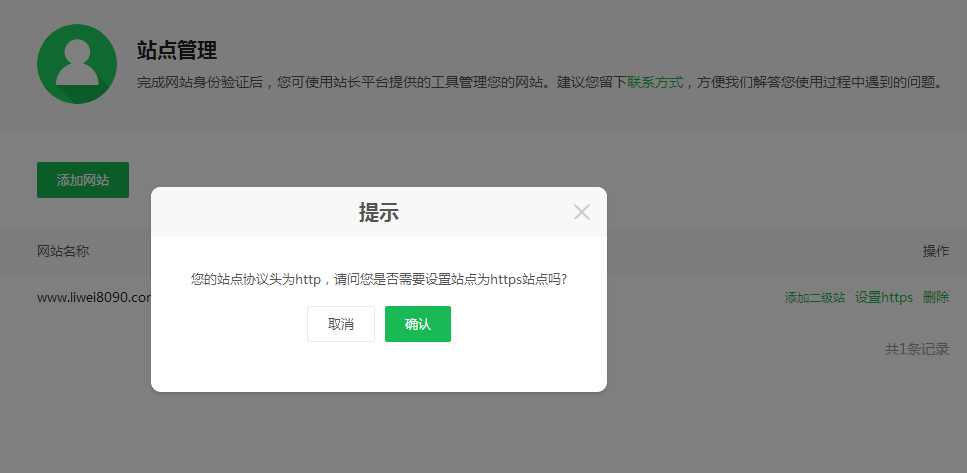Image resolution: width=967 pixels, height=473 pixels.
Task: Close the 提示 dialog with the X
Action: tap(582, 212)
